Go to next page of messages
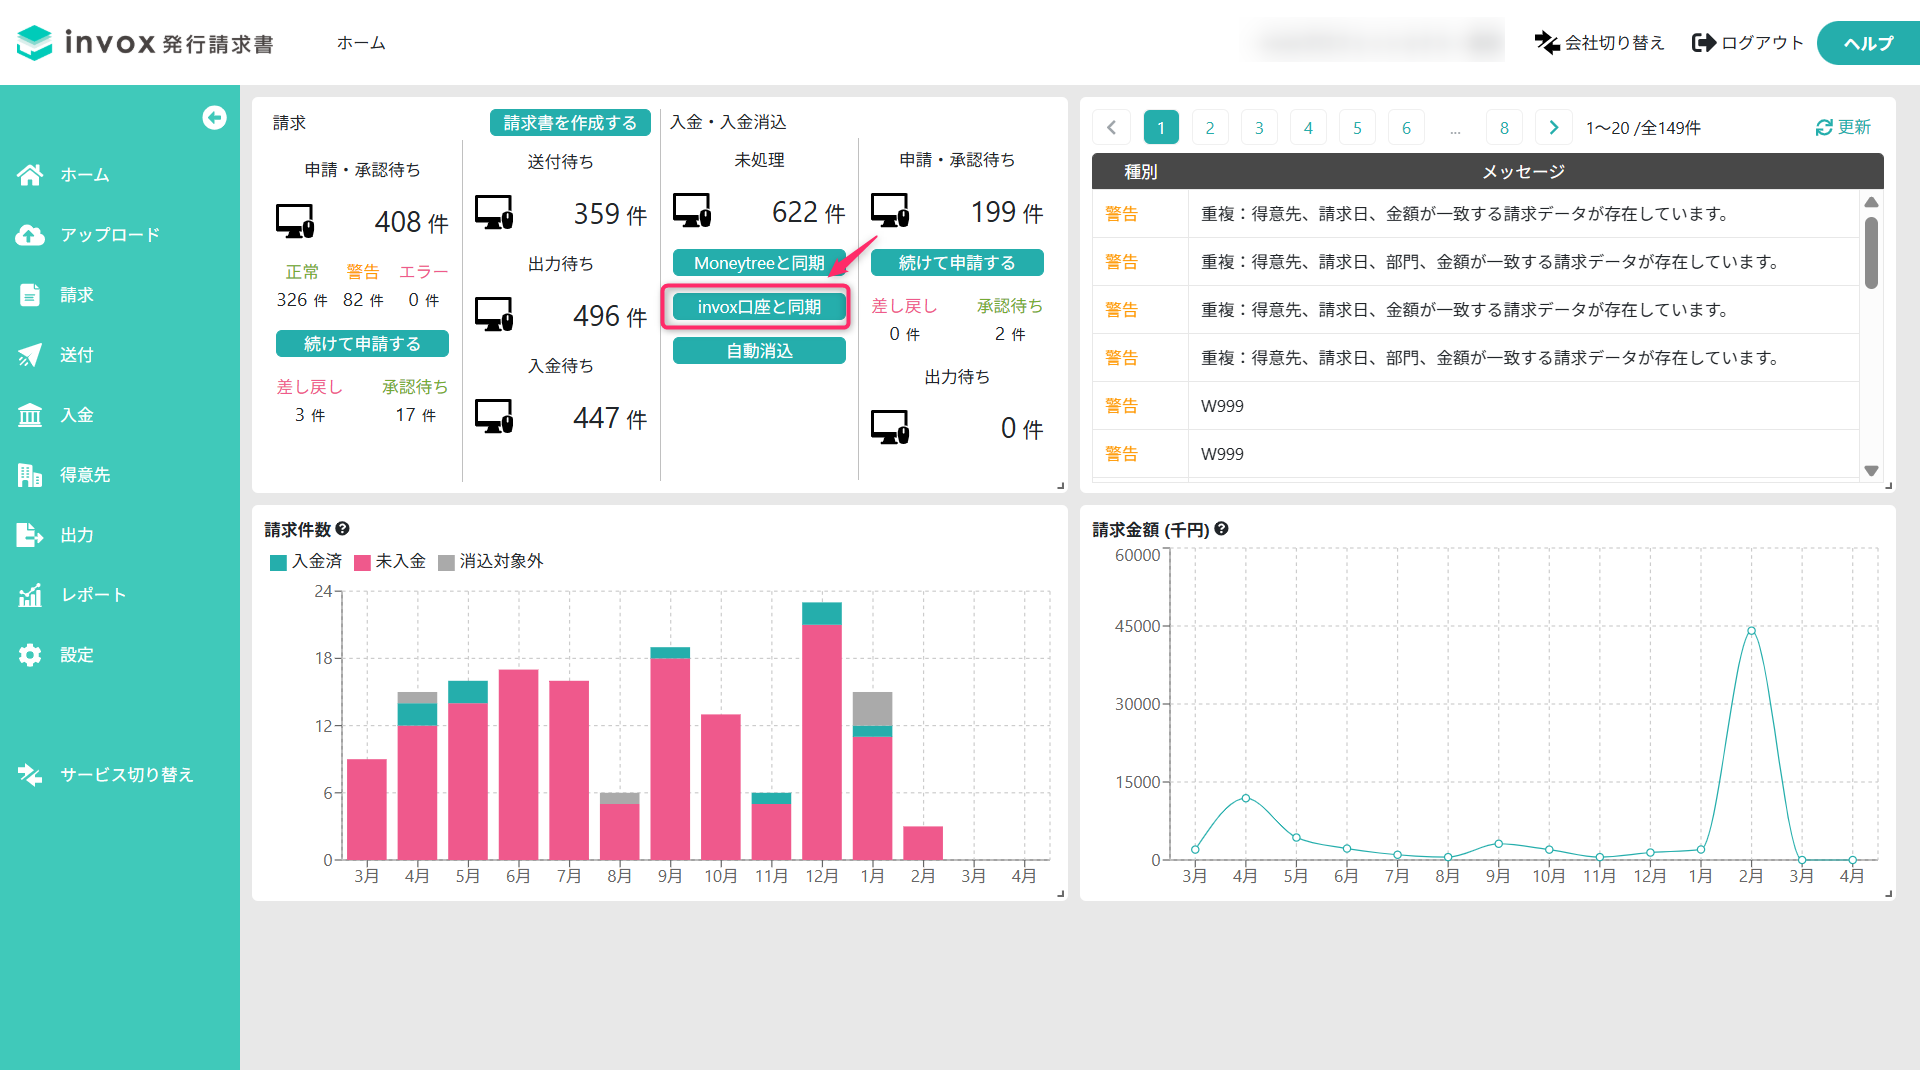This screenshot has height=1070, width=1920. pos(1553,128)
